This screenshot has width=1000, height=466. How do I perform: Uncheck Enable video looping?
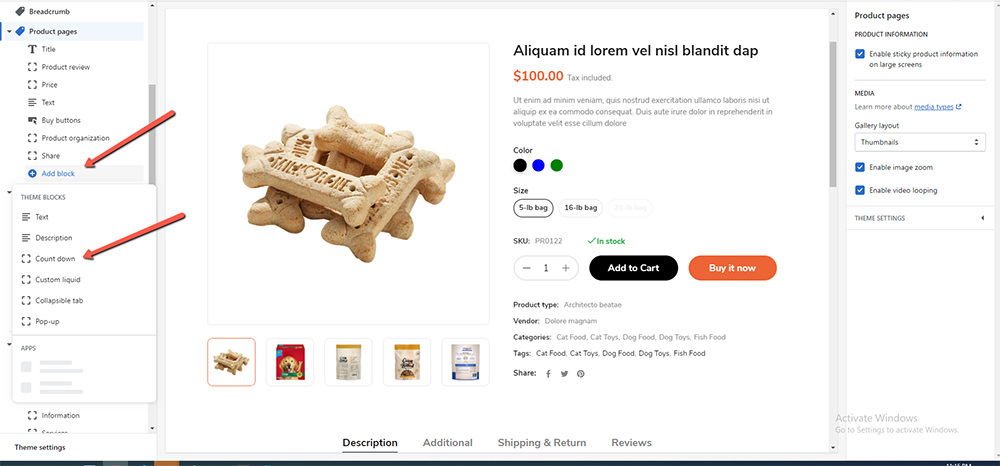[x=860, y=190]
